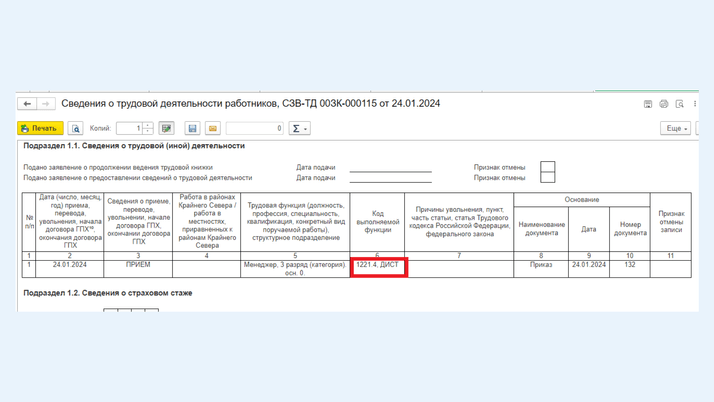Check the first Признак отмены box
The image size is (714, 402).
pyautogui.click(x=547, y=167)
